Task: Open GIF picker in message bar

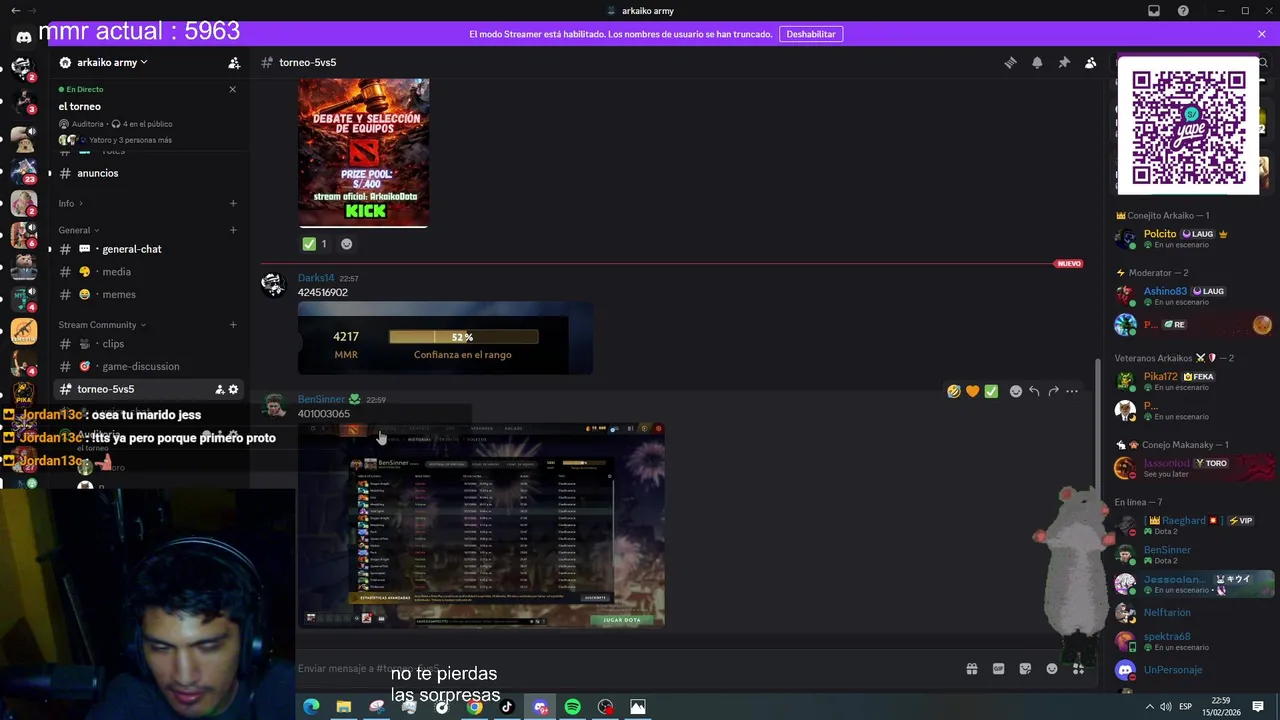Action: click(998, 669)
